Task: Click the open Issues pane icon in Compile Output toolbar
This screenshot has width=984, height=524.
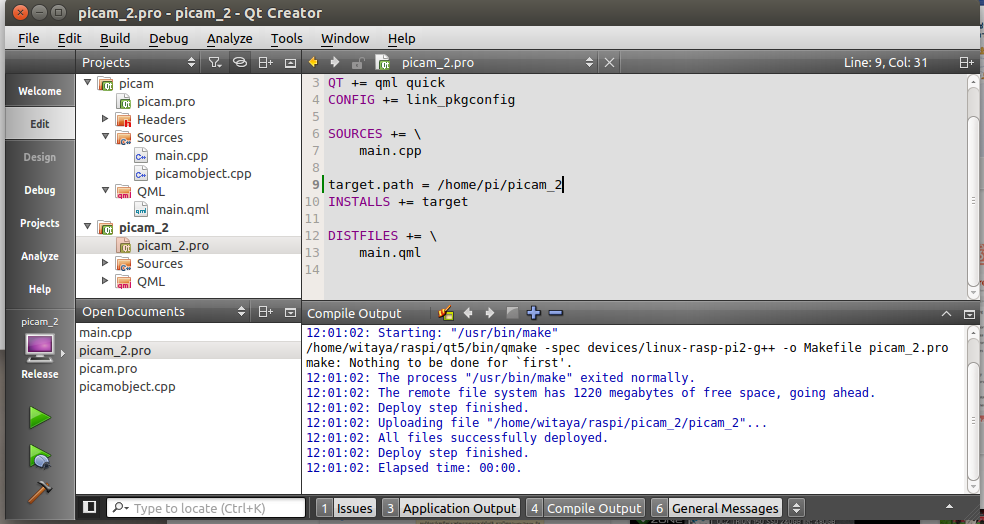Action: click(x=446, y=313)
